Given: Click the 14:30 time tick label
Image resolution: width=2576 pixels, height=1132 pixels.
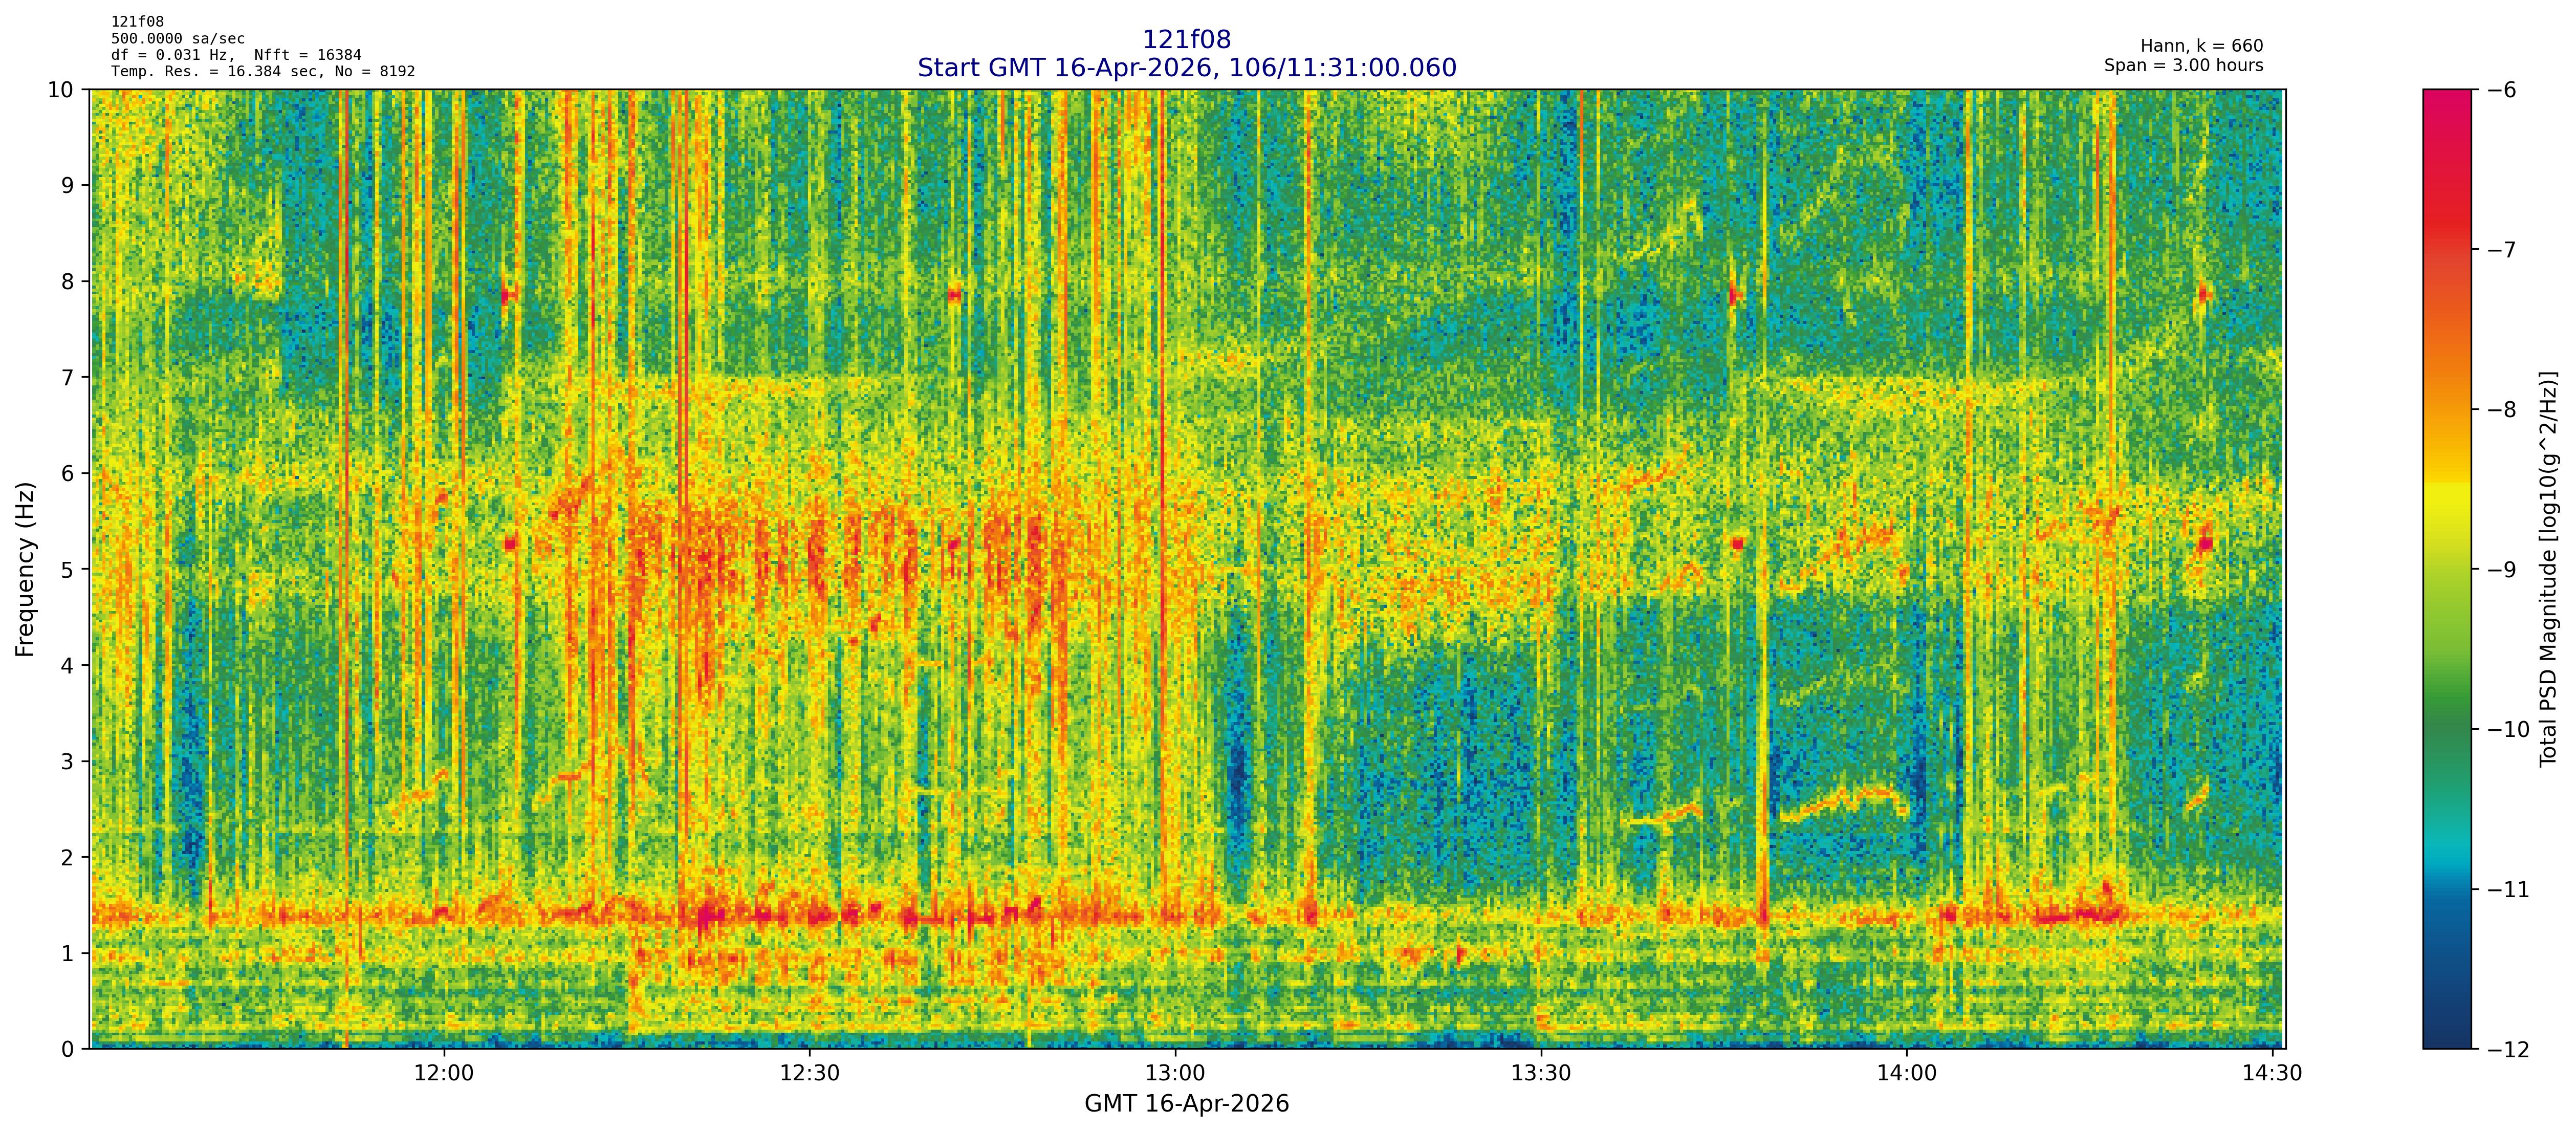Looking at the screenshot, I should (2272, 1074).
